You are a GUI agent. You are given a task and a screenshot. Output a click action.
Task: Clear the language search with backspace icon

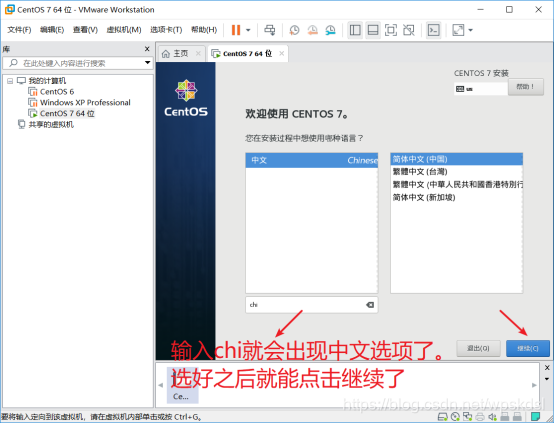click(x=370, y=305)
